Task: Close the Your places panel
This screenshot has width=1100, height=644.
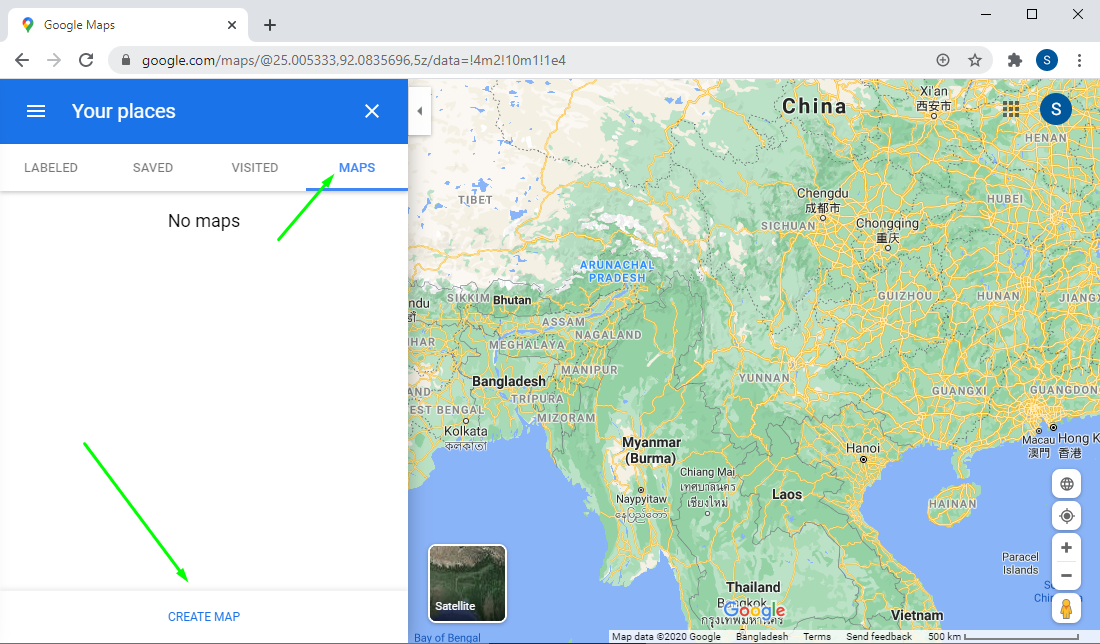Action: [372, 111]
